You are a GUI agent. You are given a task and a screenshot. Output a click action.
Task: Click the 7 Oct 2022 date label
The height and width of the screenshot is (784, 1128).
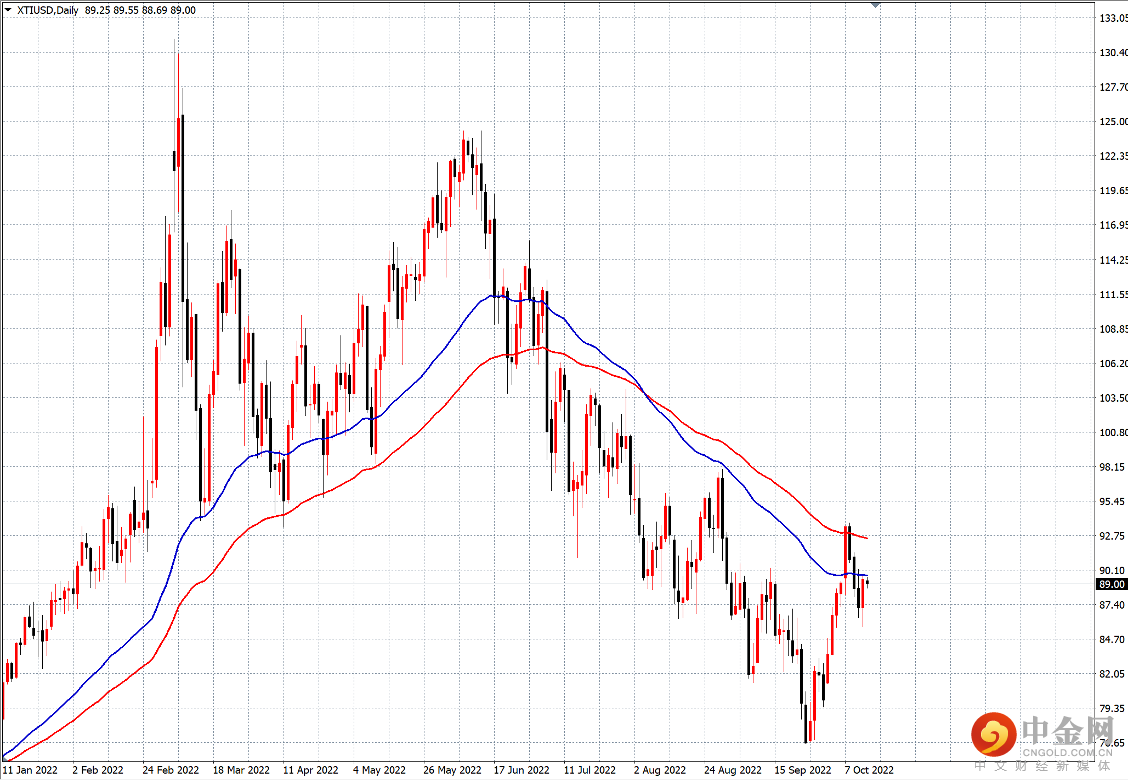pyautogui.click(x=869, y=770)
